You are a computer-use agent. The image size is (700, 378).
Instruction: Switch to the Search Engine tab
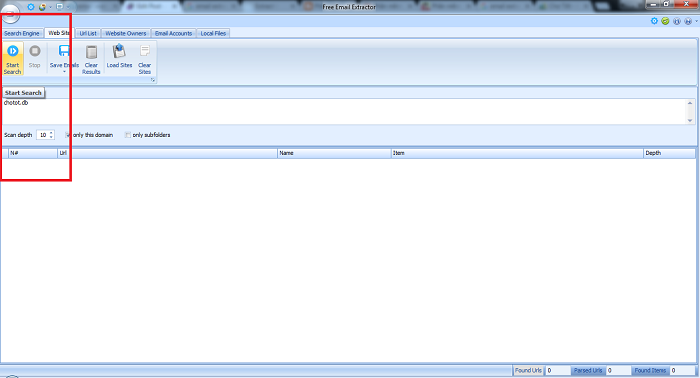click(22, 33)
